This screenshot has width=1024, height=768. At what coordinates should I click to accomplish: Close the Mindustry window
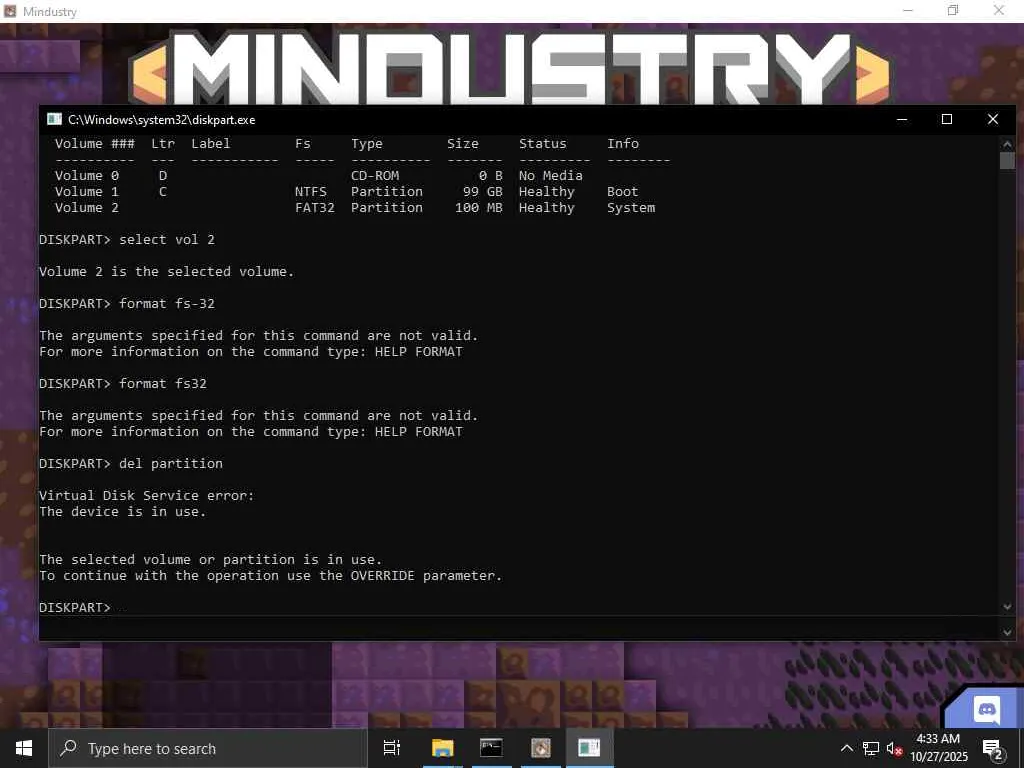coord(999,11)
